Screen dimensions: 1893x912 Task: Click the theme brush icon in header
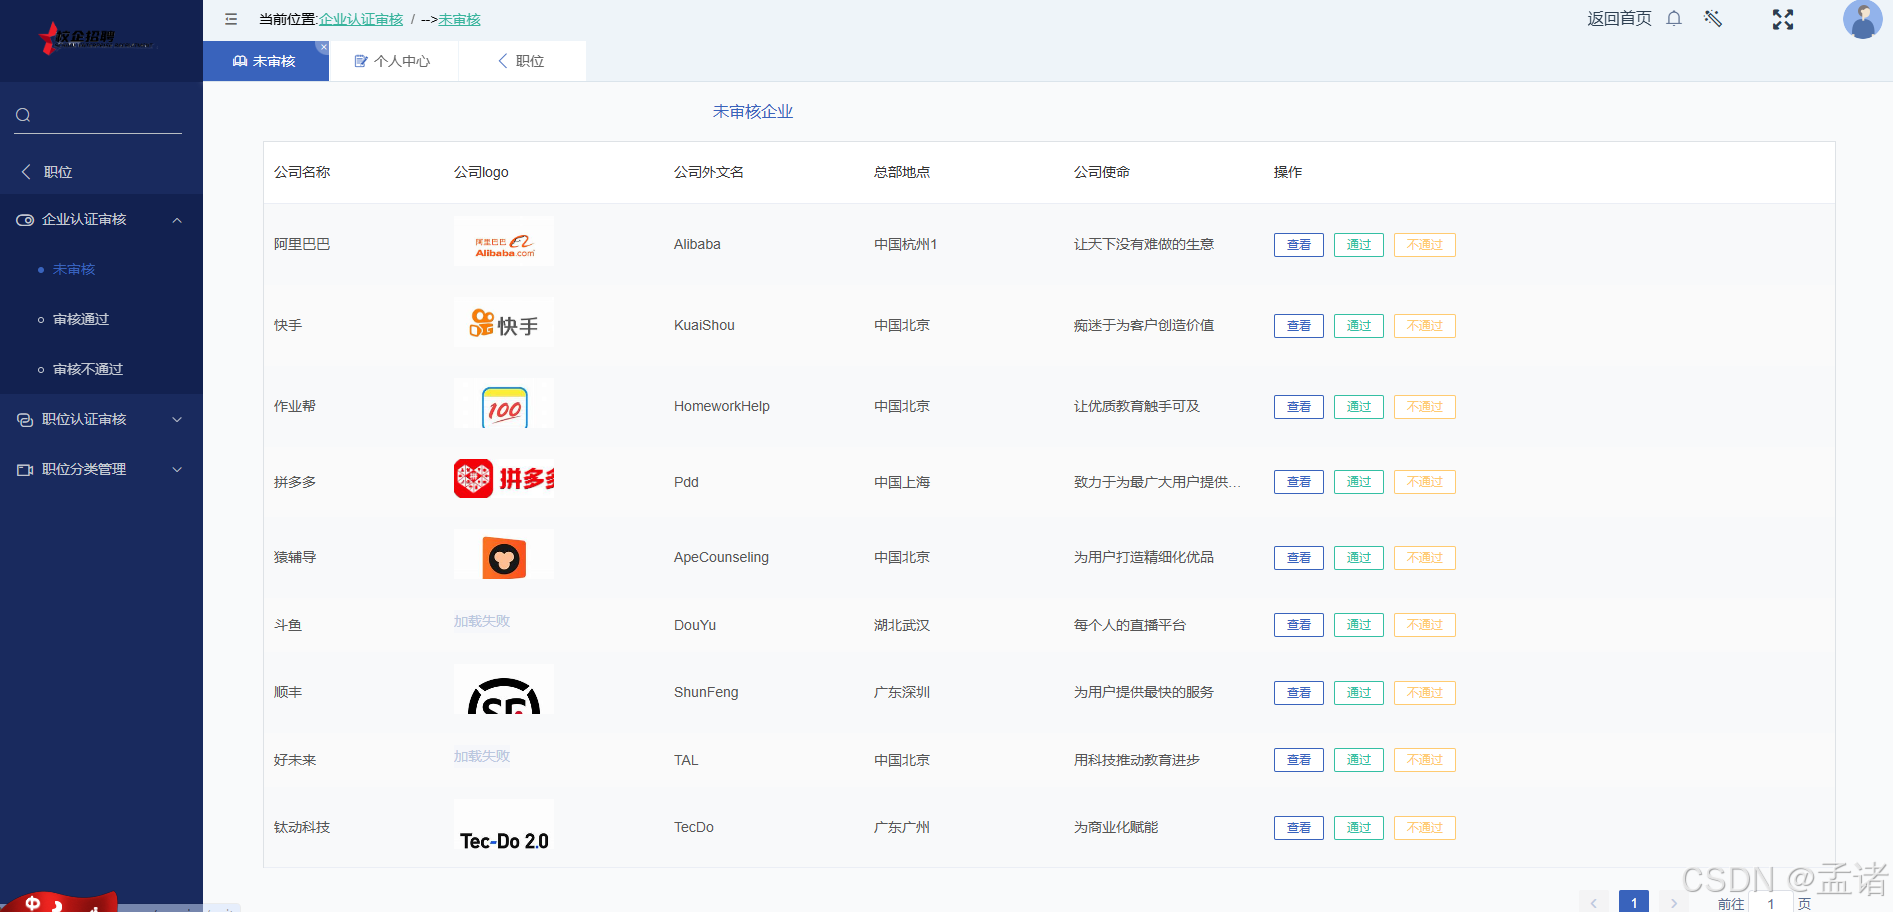[1713, 19]
